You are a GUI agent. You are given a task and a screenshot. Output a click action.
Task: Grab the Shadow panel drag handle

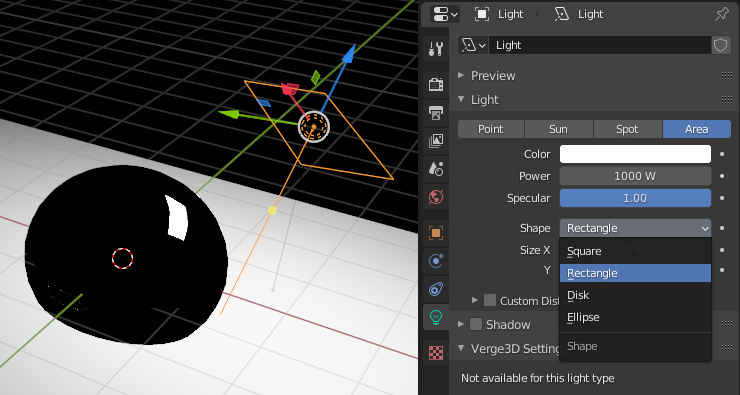(x=726, y=323)
